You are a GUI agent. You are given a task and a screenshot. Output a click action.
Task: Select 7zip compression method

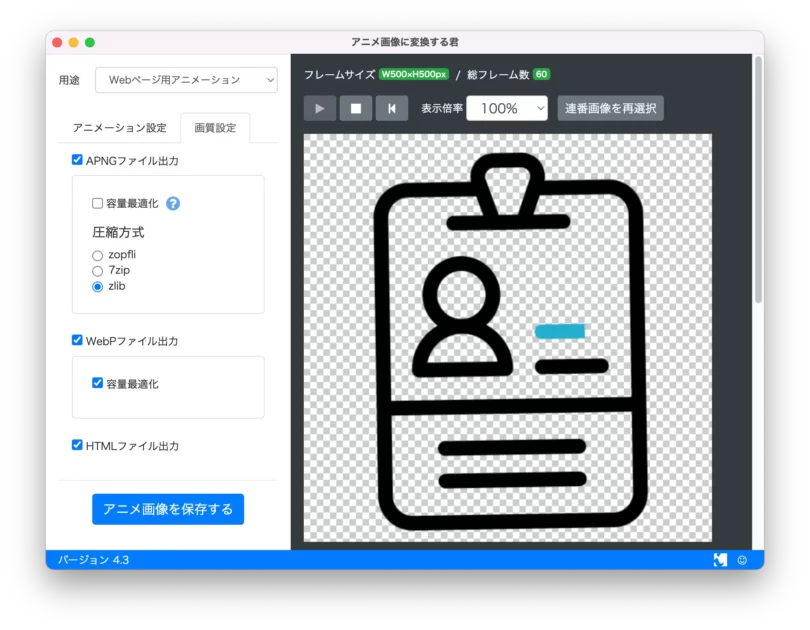point(98,271)
